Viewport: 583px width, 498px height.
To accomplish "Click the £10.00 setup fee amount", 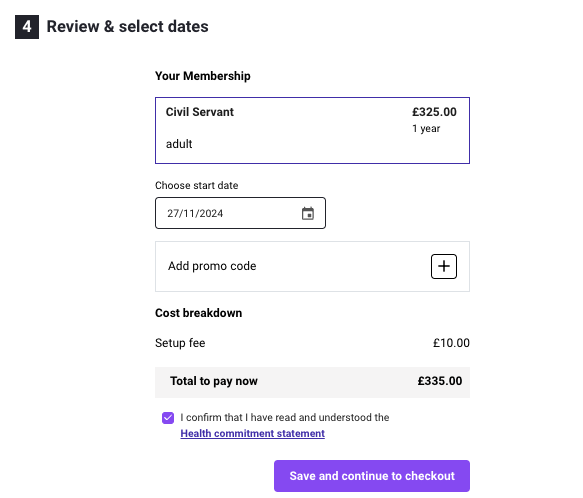I will click(x=451, y=343).
